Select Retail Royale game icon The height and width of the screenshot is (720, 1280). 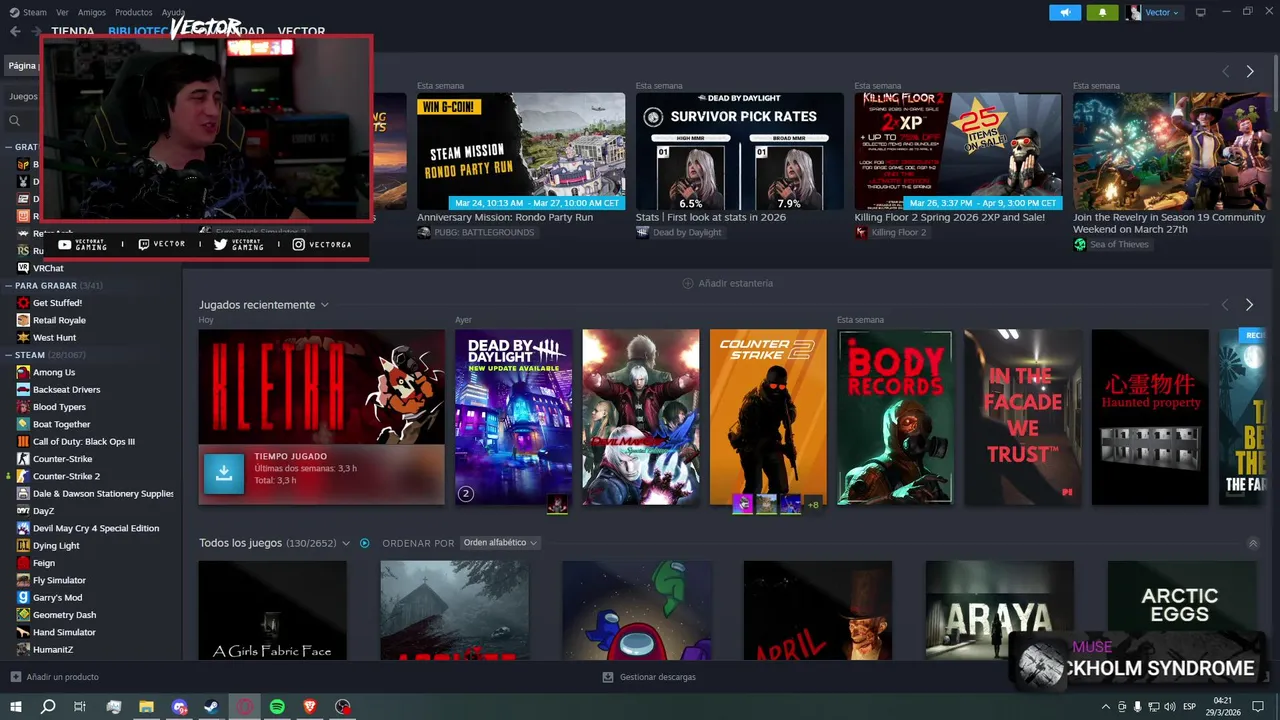pos(24,320)
